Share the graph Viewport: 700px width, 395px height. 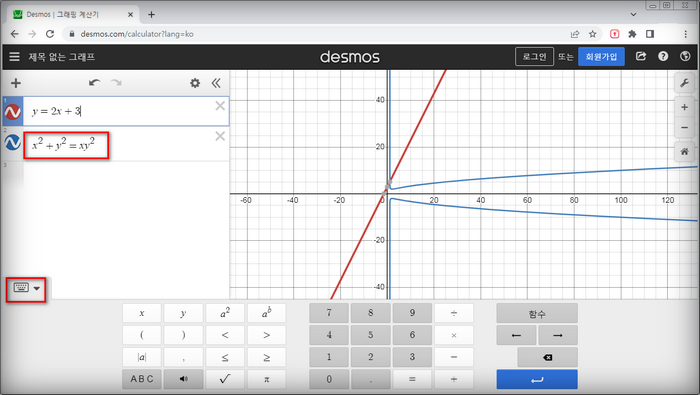pos(641,56)
